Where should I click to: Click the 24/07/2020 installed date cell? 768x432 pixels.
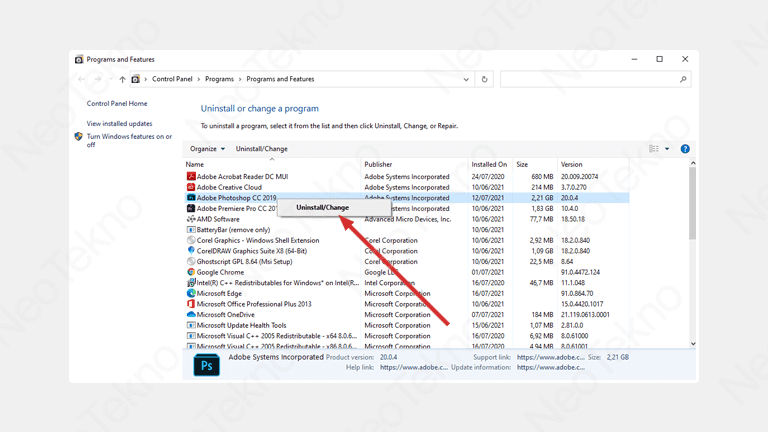488,176
